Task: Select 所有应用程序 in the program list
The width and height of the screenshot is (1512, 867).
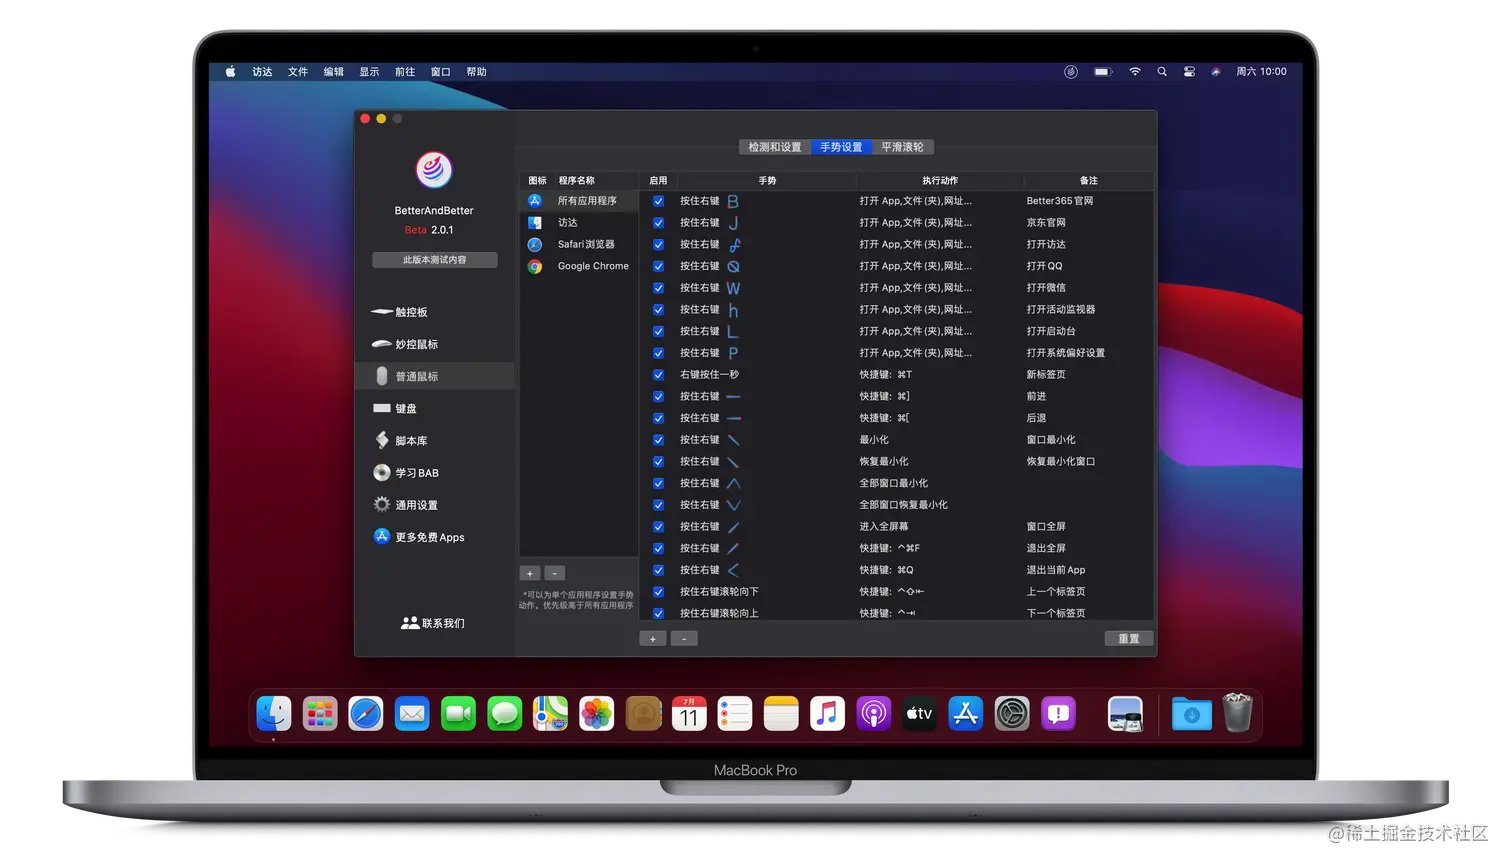Action: click(x=579, y=201)
